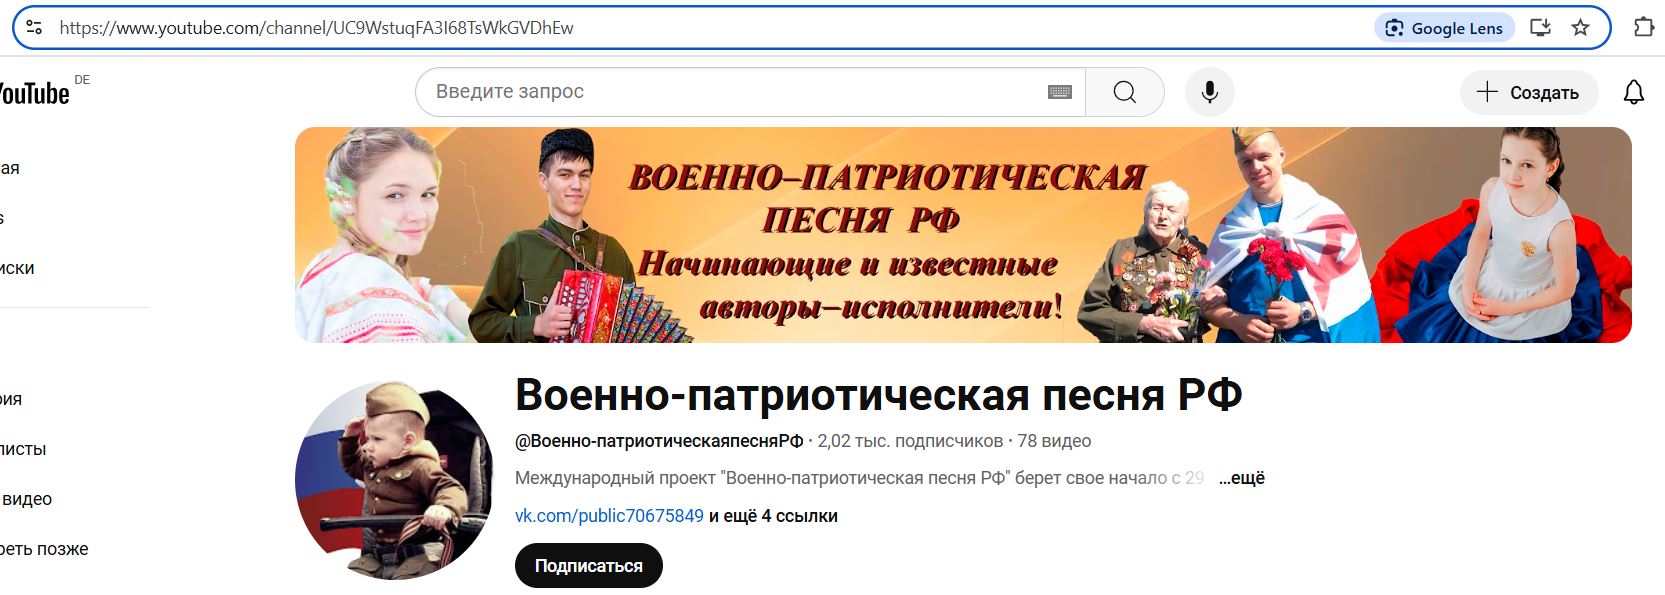
Task: Open the vk.com/public70675849 link
Action: (609, 516)
